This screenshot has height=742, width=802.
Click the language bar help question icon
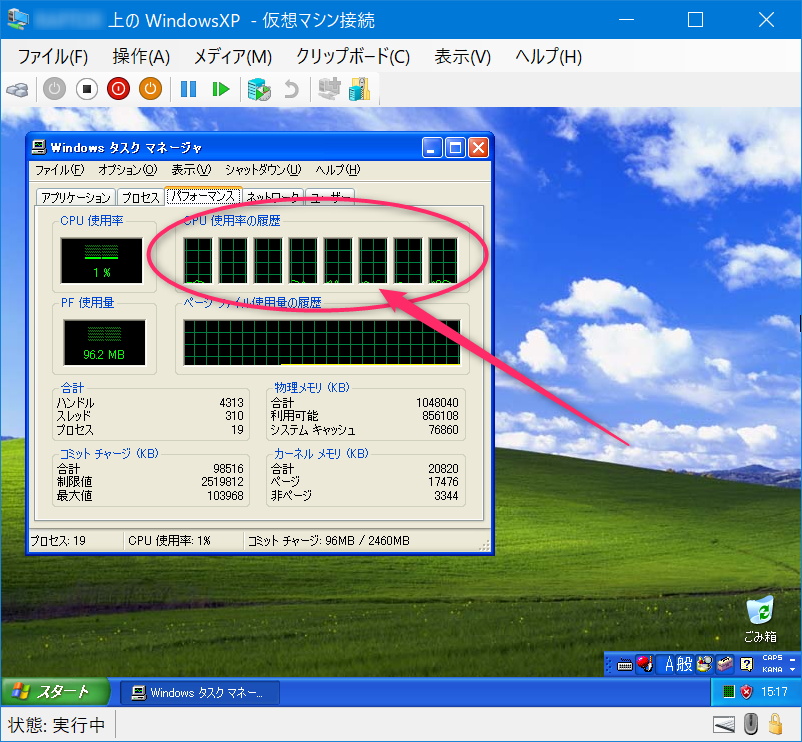[746, 665]
